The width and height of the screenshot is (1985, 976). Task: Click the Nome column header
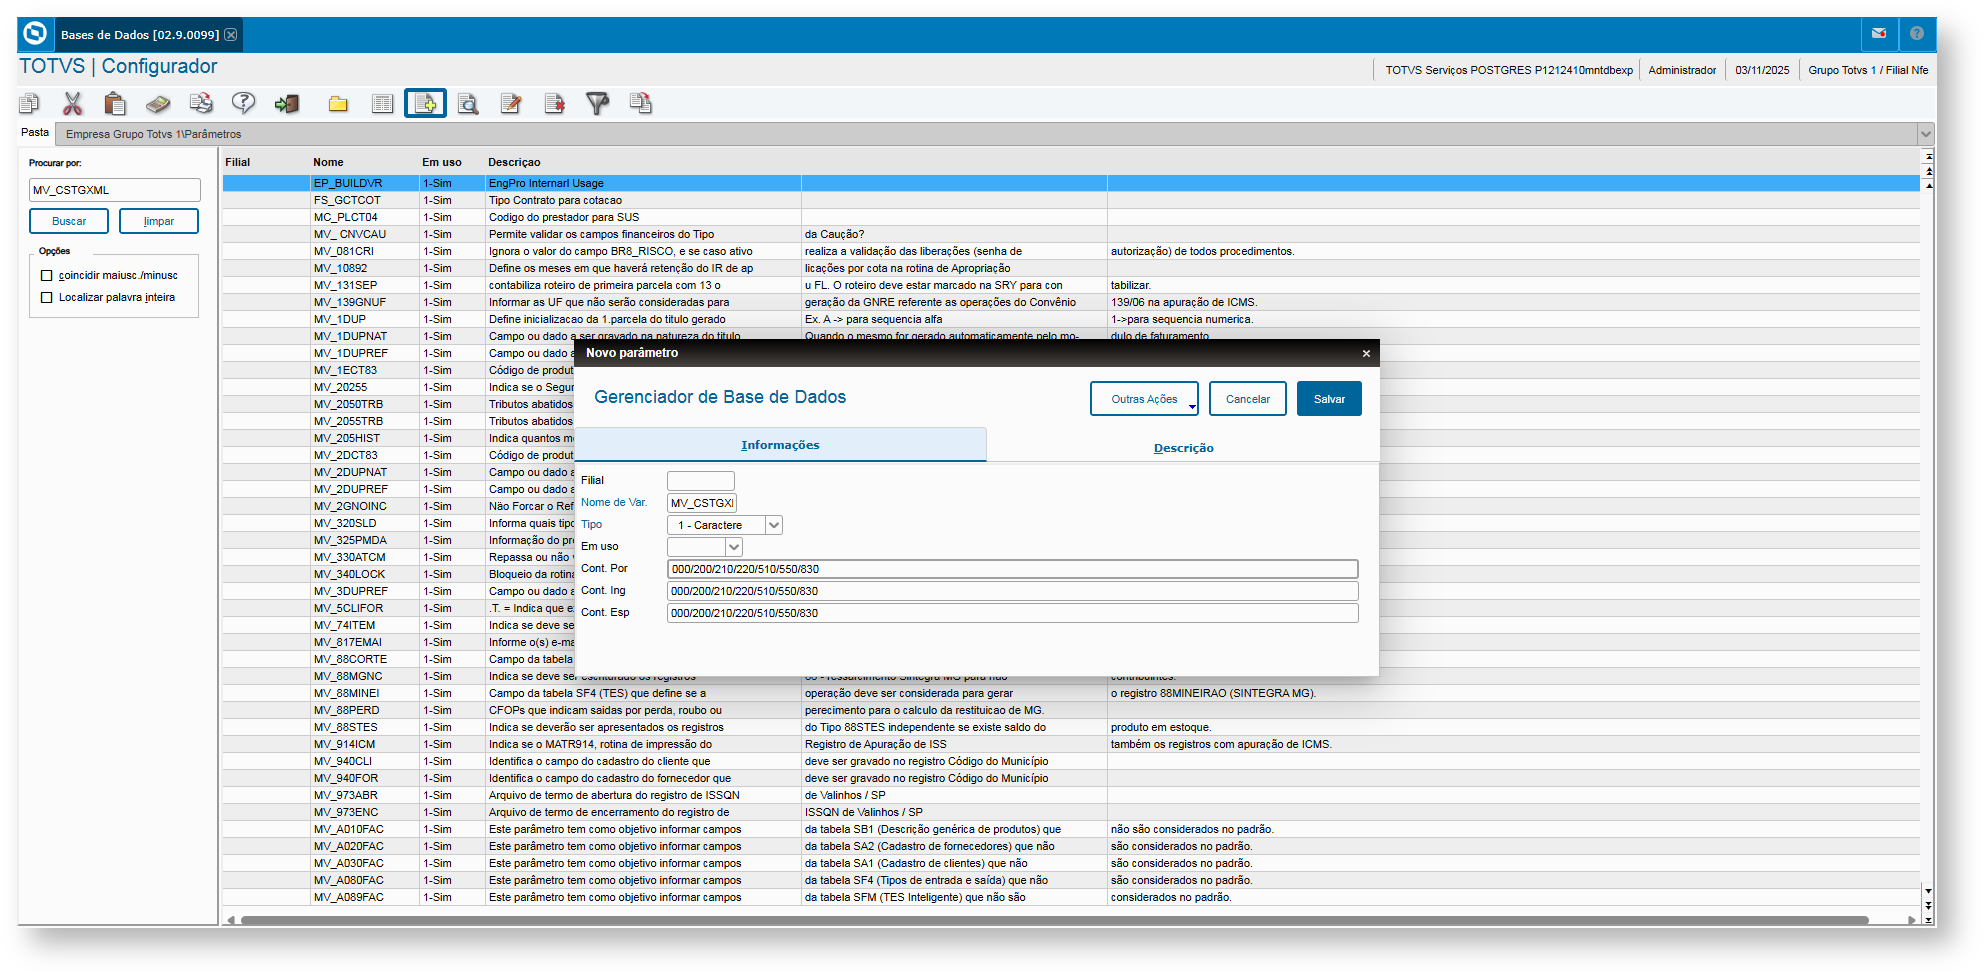coord(328,162)
